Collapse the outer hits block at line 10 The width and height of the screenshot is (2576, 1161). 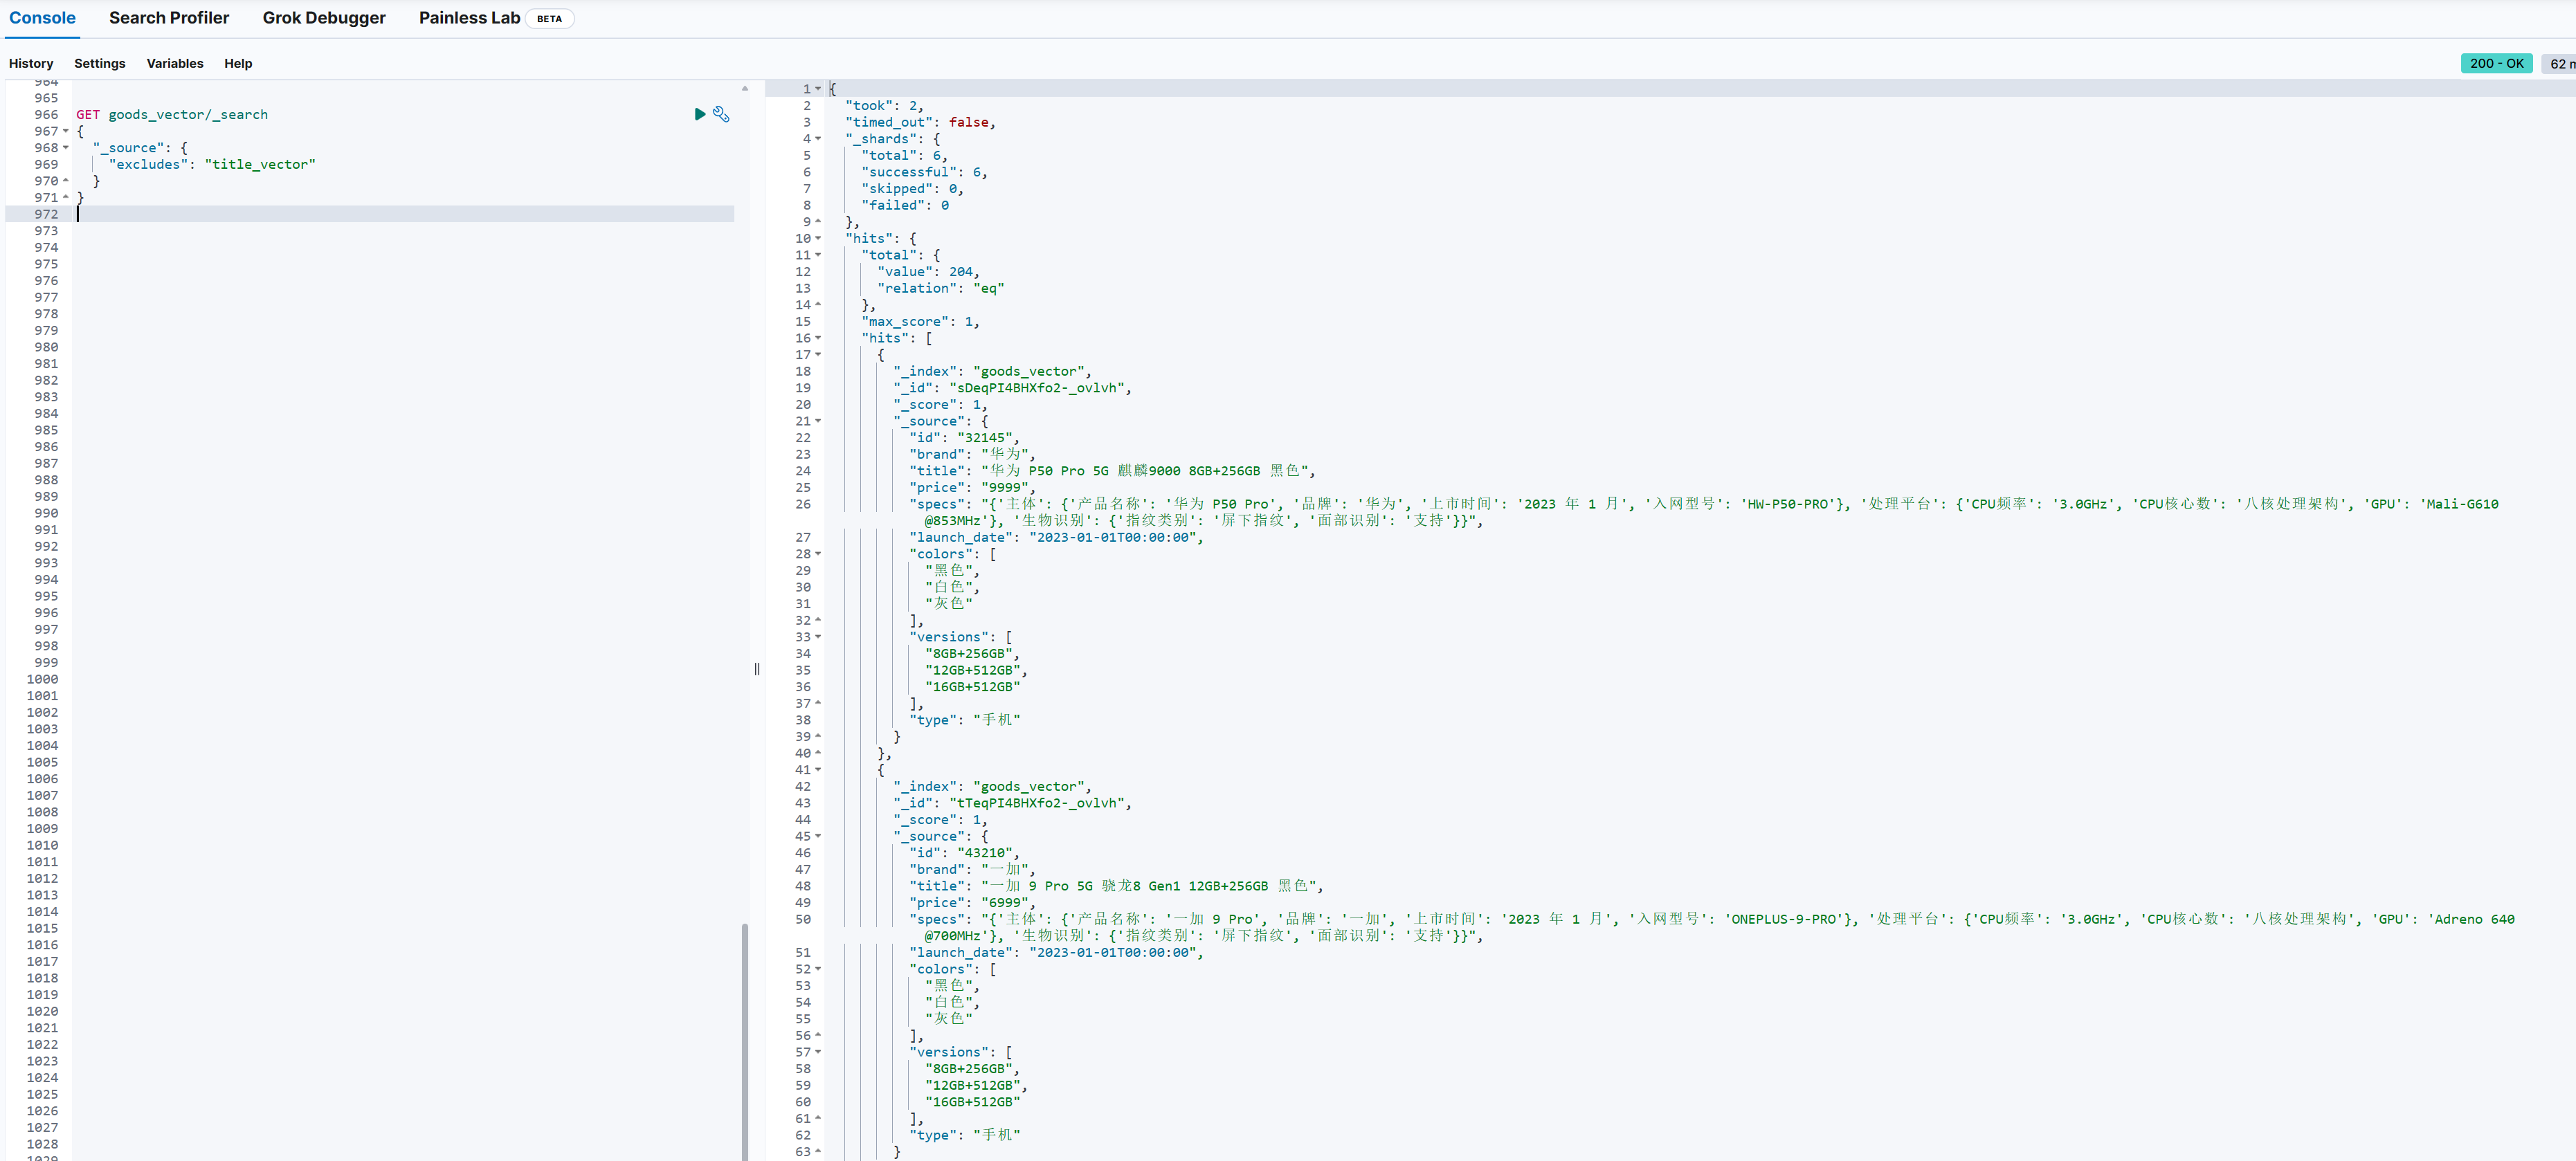[818, 238]
